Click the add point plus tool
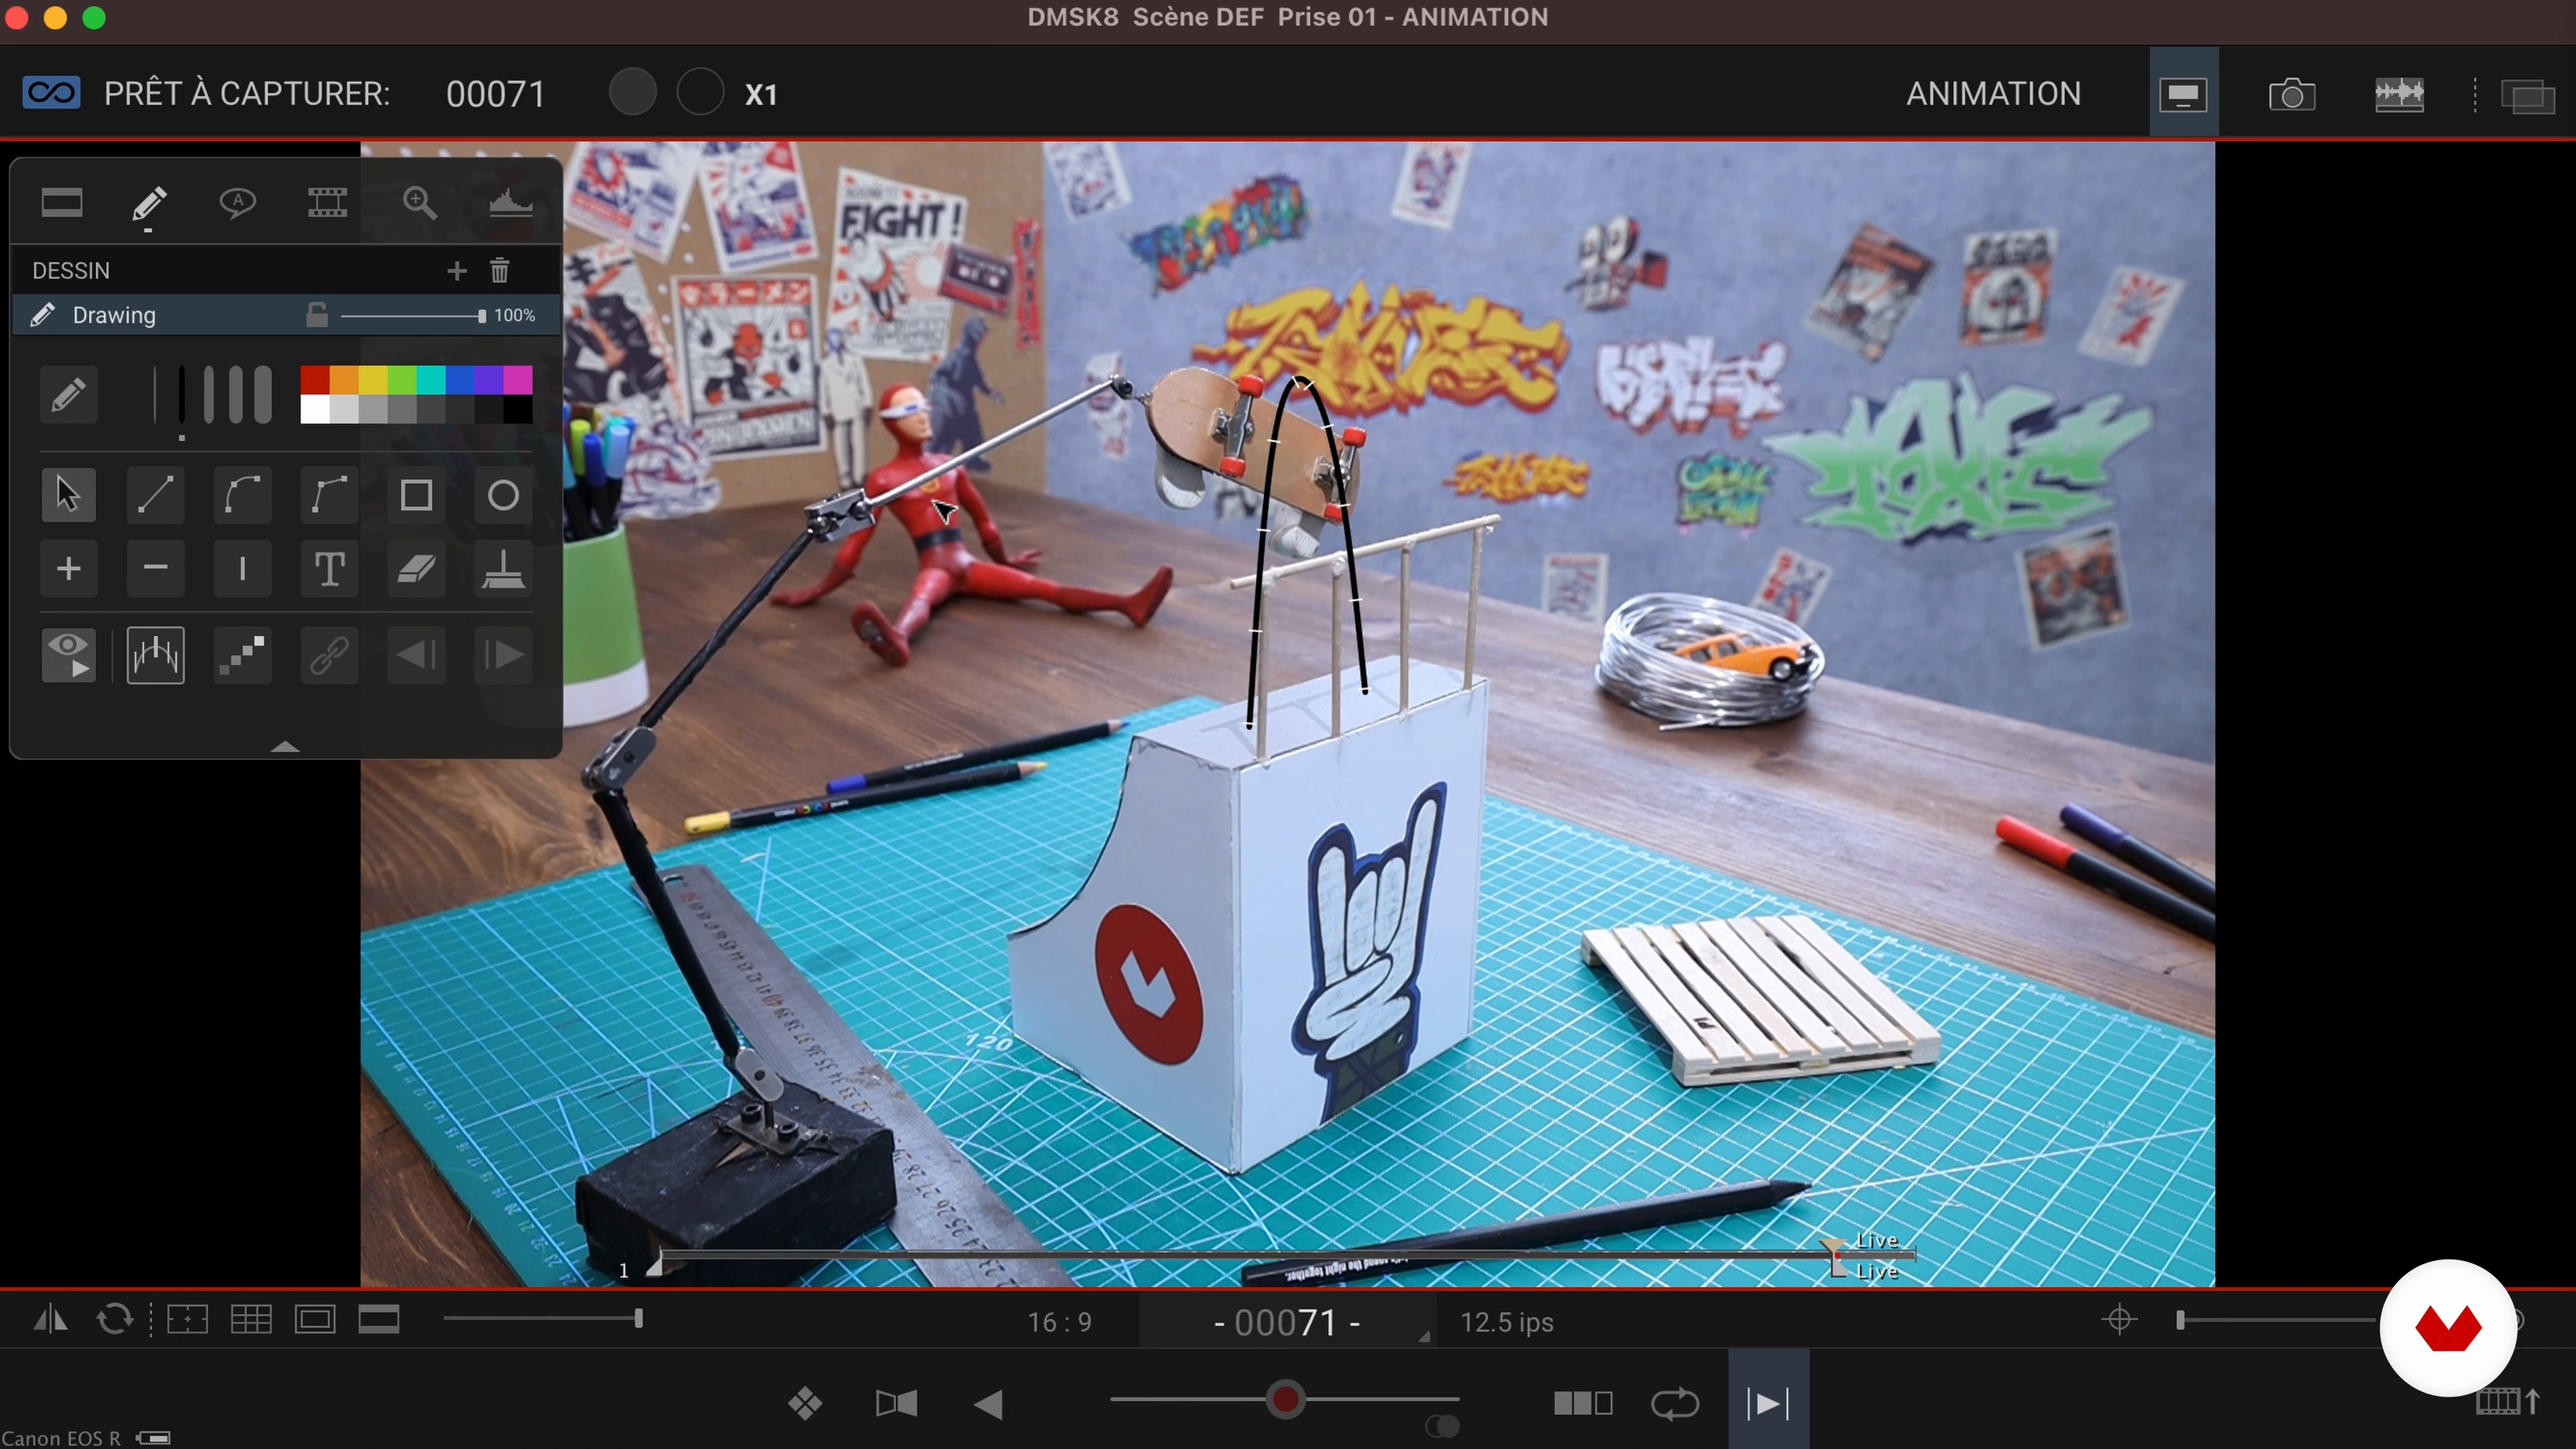 click(x=68, y=569)
